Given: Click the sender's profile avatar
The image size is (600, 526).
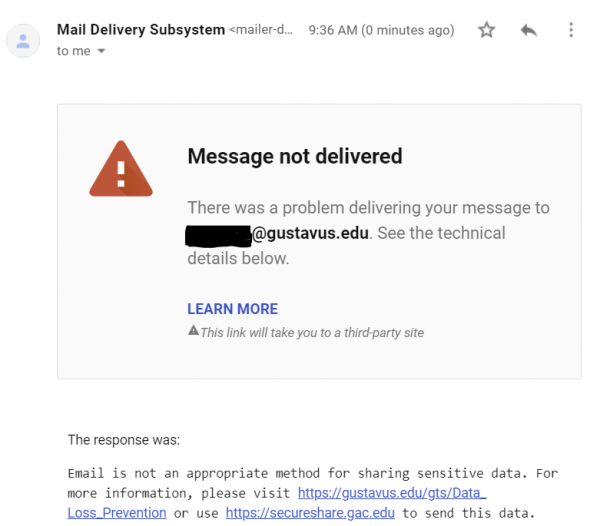Looking at the screenshot, I should click(x=23, y=41).
